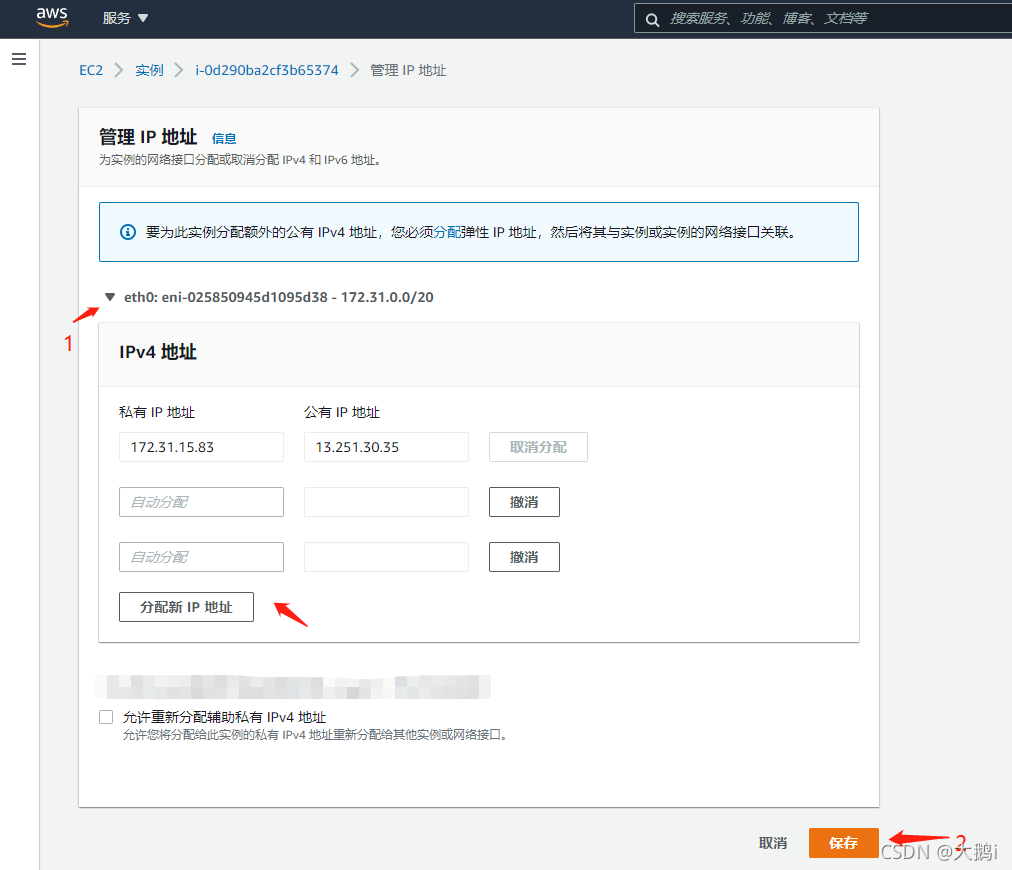Click the 管理 IP 地址 breadcrumb text
1012x870 pixels.
coord(408,70)
